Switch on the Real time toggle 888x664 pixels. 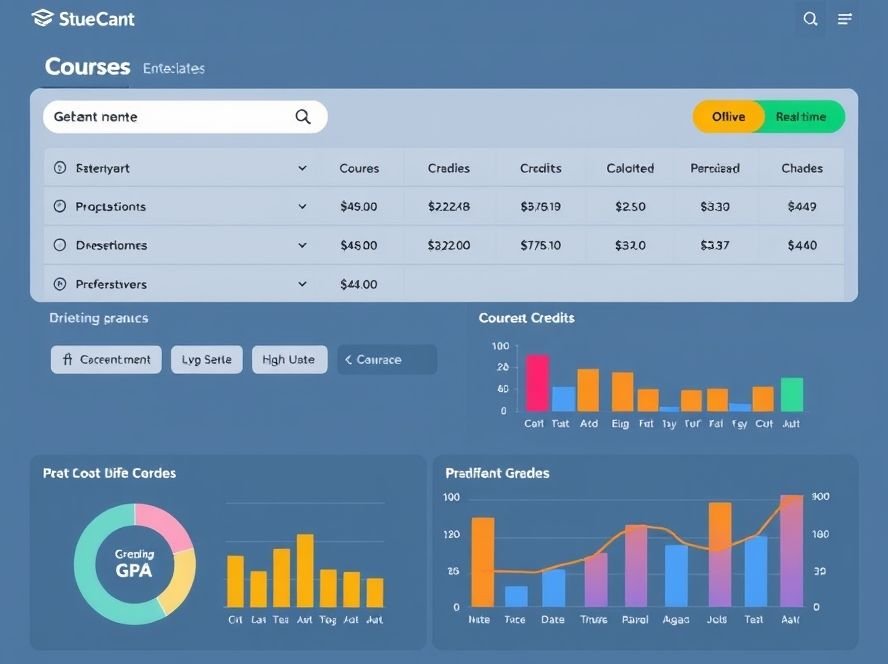[x=800, y=117]
